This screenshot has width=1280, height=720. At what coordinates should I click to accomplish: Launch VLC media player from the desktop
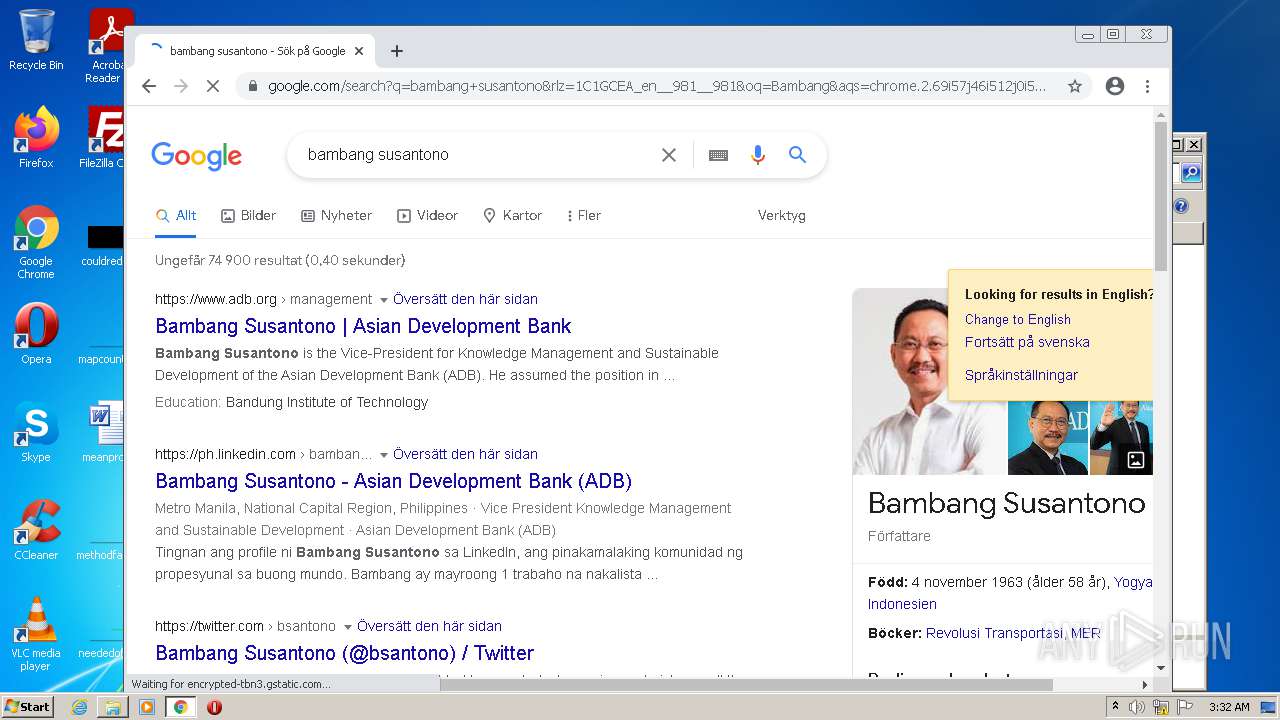click(x=36, y=634)
